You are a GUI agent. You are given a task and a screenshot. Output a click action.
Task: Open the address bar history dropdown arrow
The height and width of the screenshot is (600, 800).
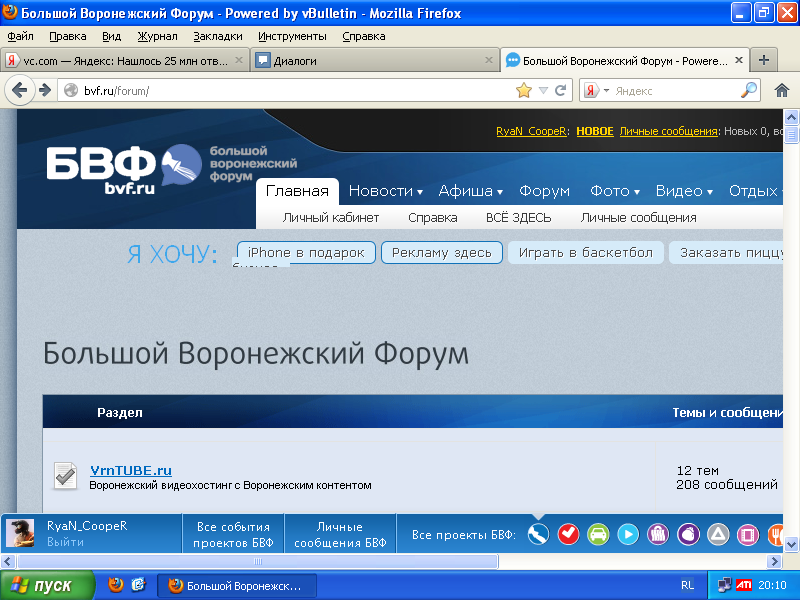click(543, 91)
